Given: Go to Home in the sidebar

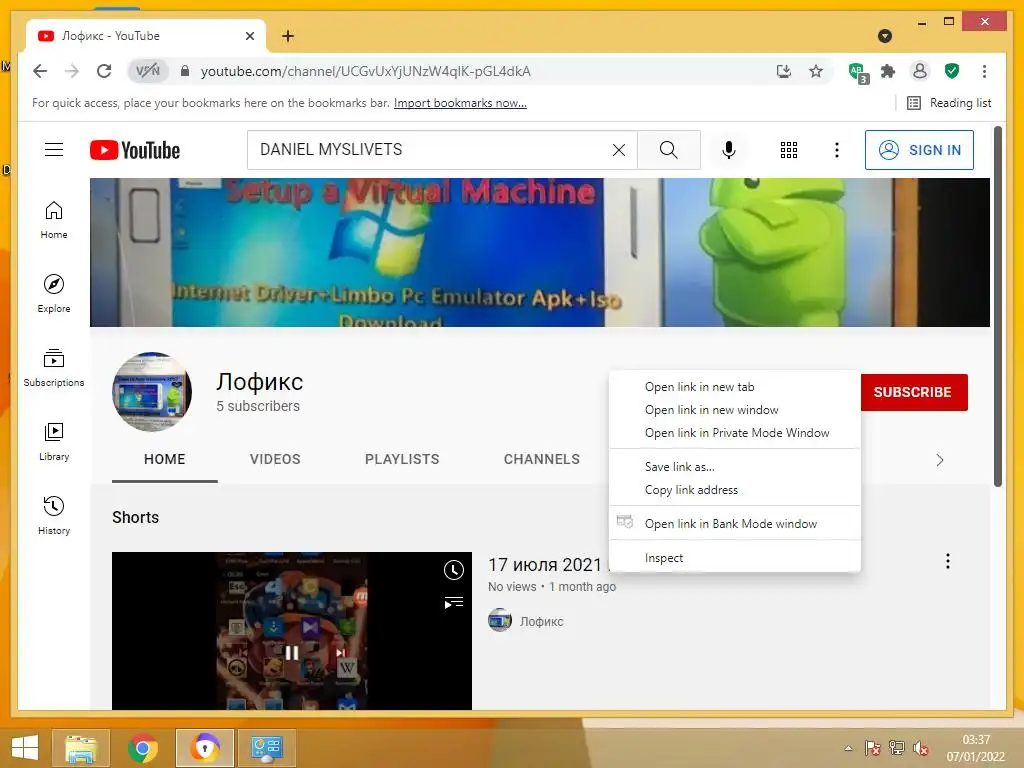Looking at the screenshot, I should pyautogui.click(x=54, y=220).
